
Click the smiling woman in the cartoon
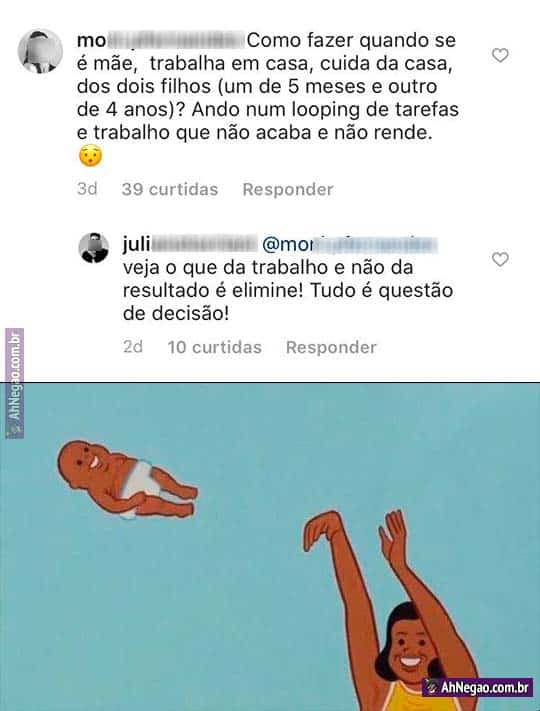399,612
